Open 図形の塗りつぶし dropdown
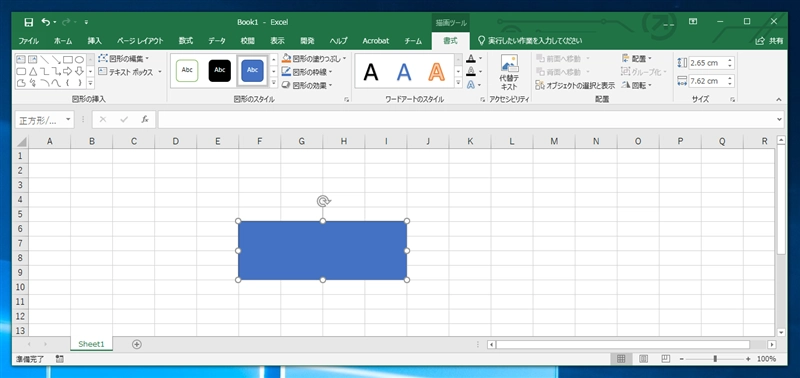The height and width of the screenshot is (378, 800). click(314, 59)
